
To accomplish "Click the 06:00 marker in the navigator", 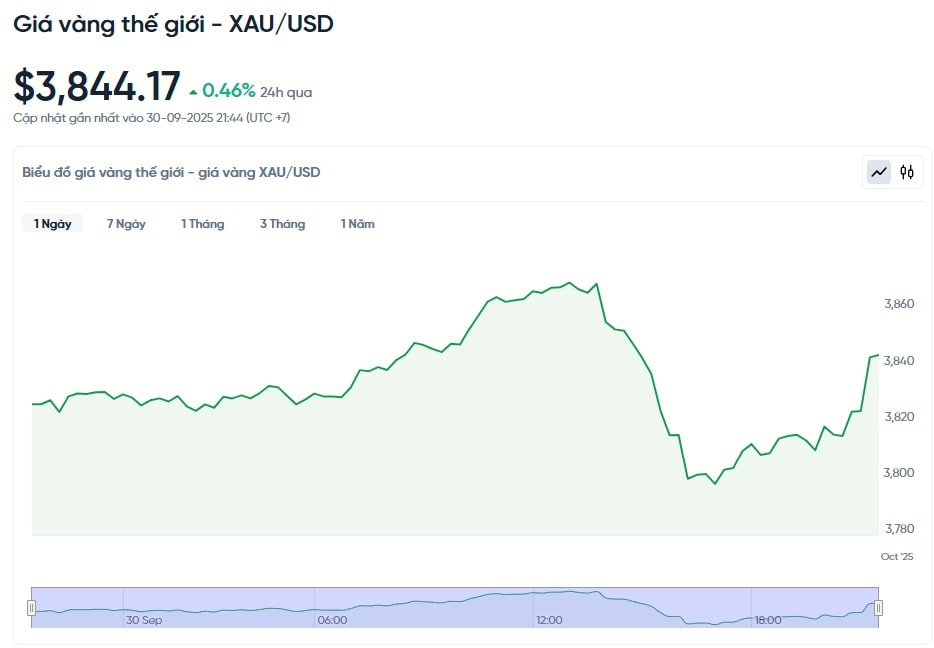I will point(332,620).
